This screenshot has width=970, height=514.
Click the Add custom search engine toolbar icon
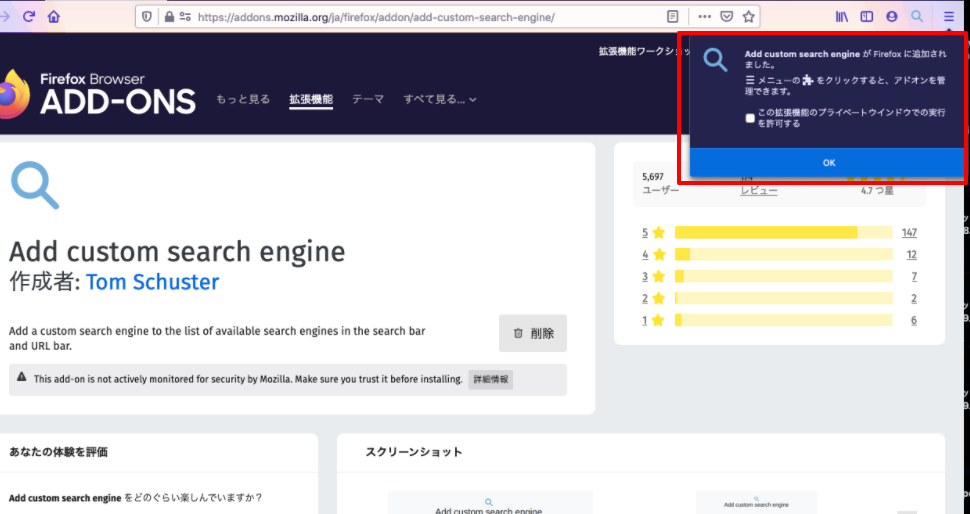[917, 17]
